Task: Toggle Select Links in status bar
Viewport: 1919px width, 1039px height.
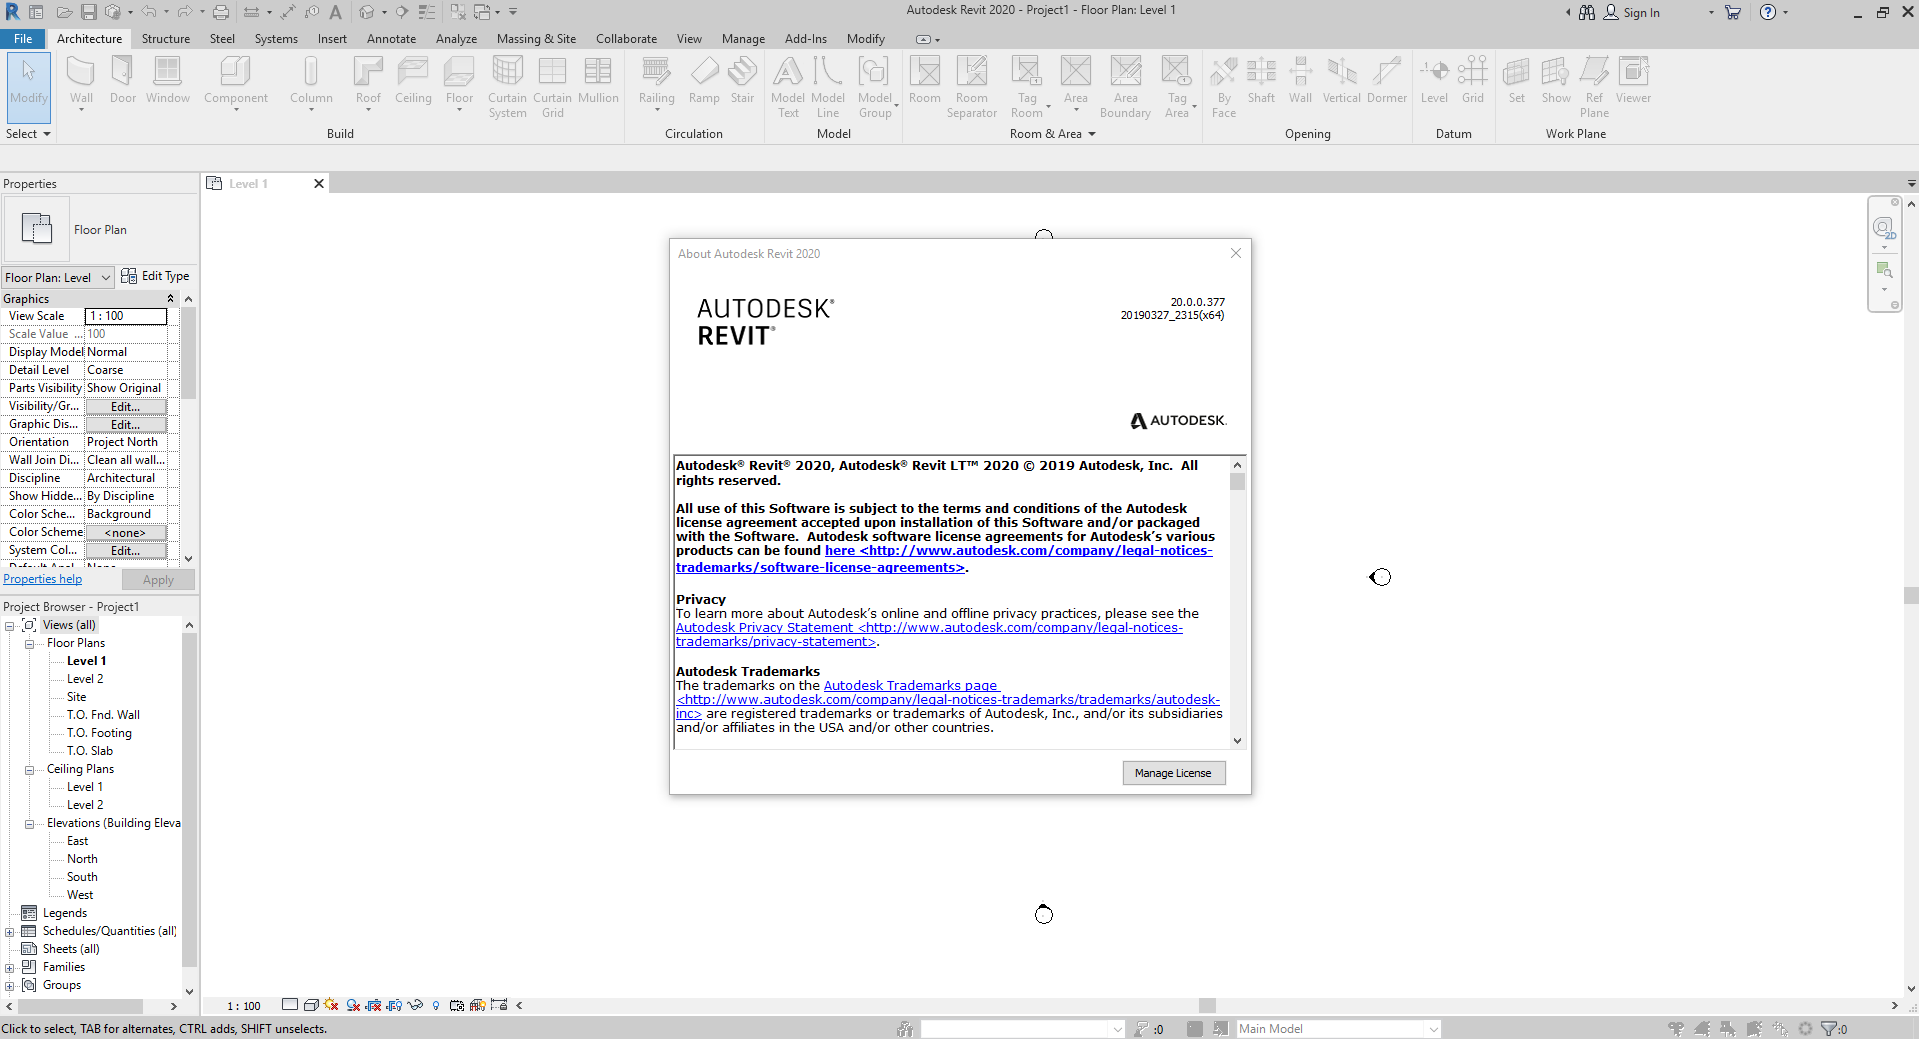Action: [1676, 1029]
